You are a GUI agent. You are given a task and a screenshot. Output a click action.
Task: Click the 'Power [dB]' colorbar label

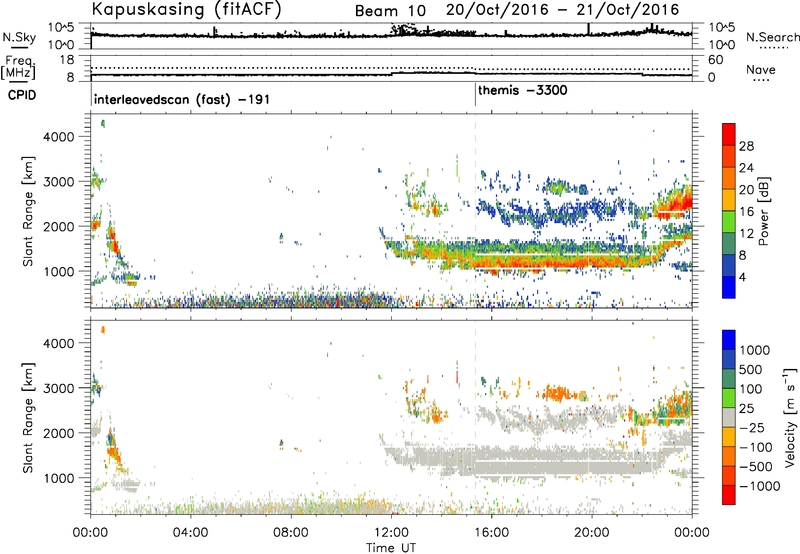click(763, 211)
